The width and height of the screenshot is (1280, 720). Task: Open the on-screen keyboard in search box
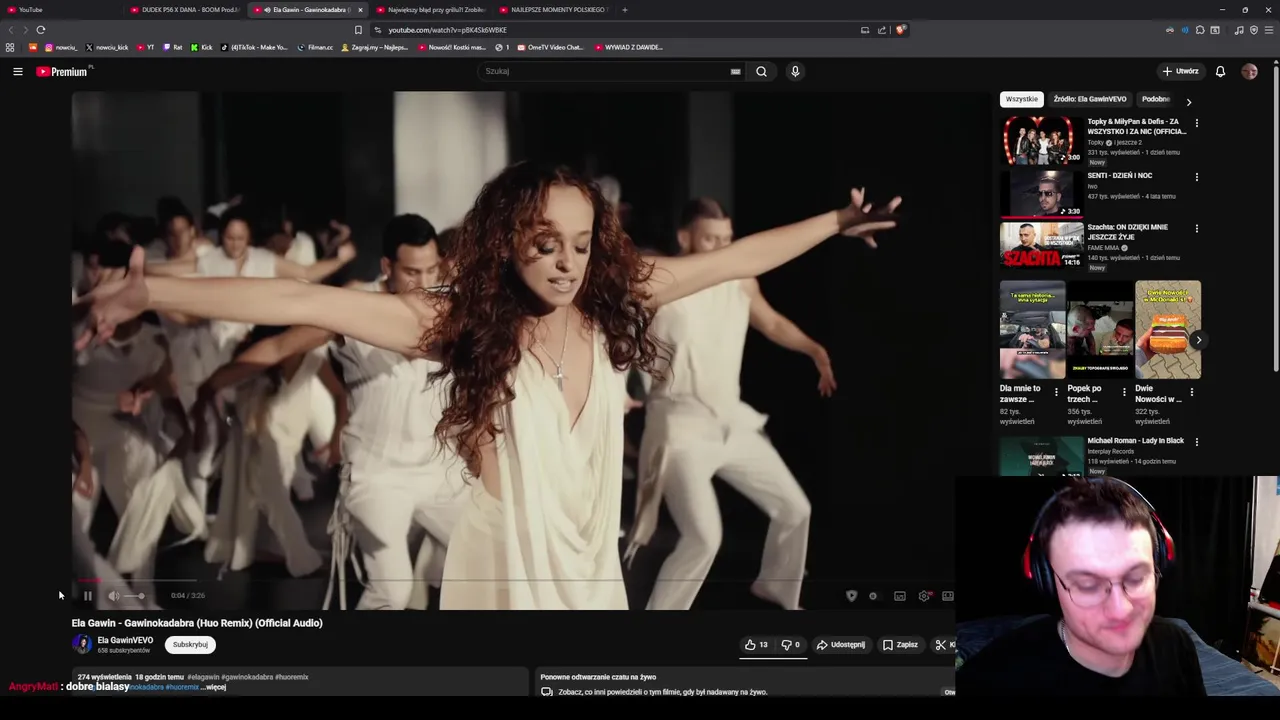click(735, 71)
